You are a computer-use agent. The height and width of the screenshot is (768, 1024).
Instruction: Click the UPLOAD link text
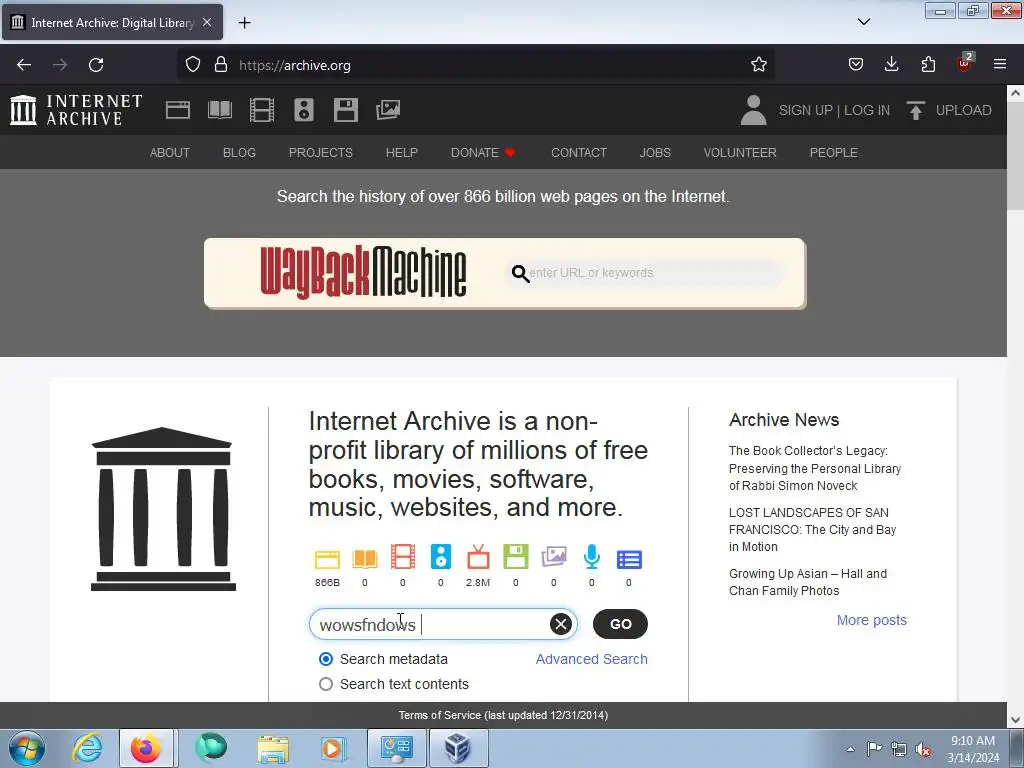point(963,110)
